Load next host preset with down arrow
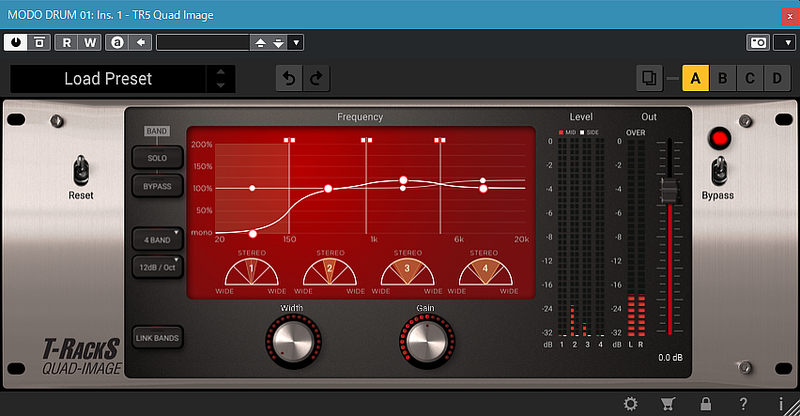 pyautogui.click(x=278, y=43)
